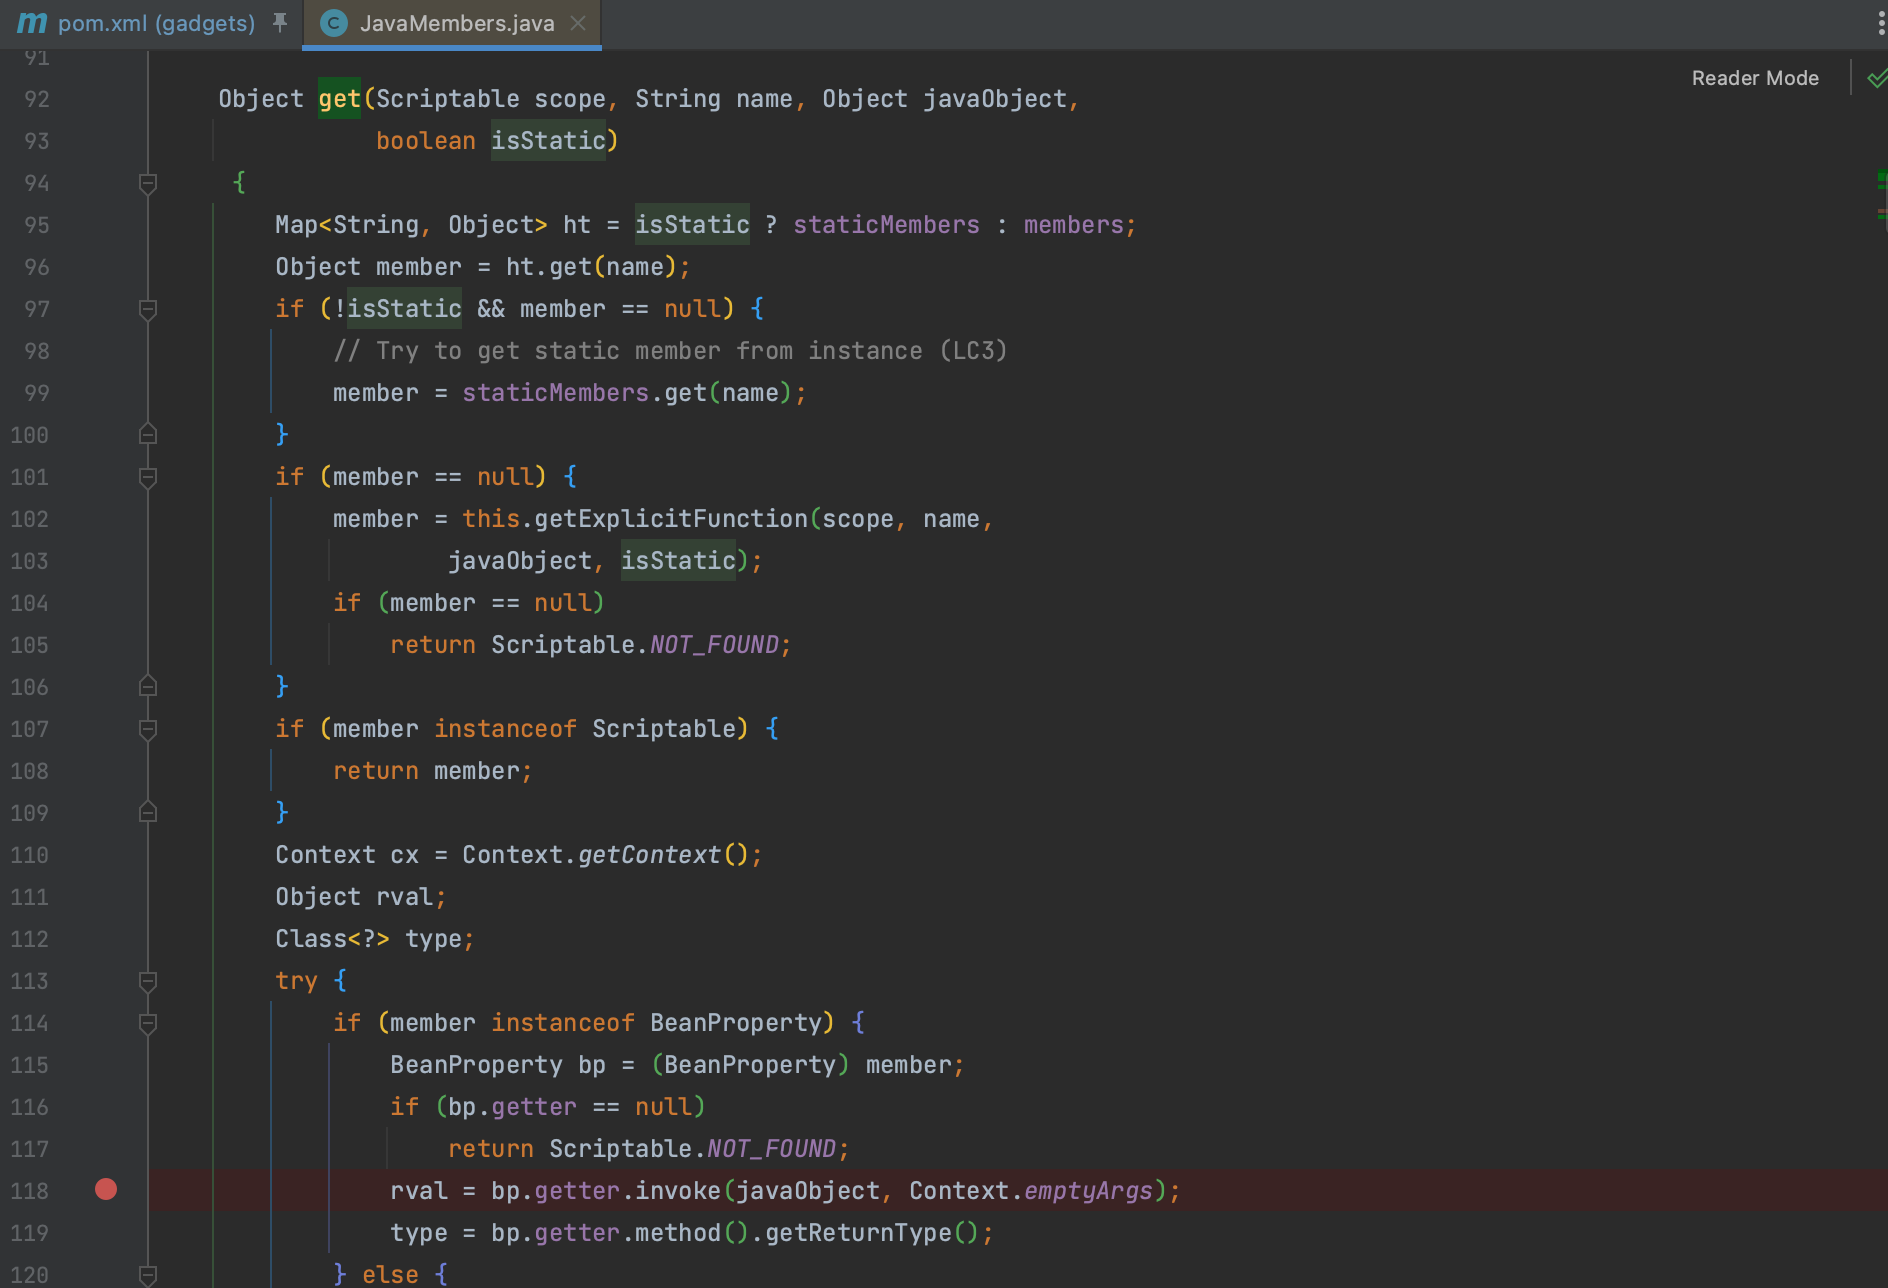Click BeanProperty cast on line 115

750,1065
